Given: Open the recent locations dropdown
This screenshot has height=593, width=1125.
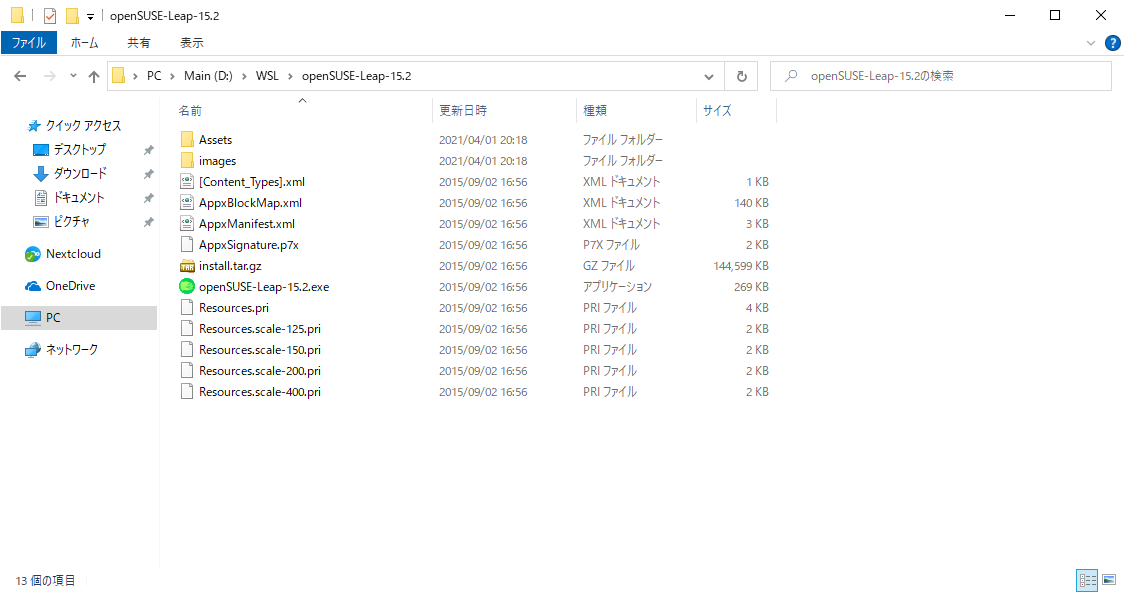Looking at the screenshot, I should click(73, 76).
